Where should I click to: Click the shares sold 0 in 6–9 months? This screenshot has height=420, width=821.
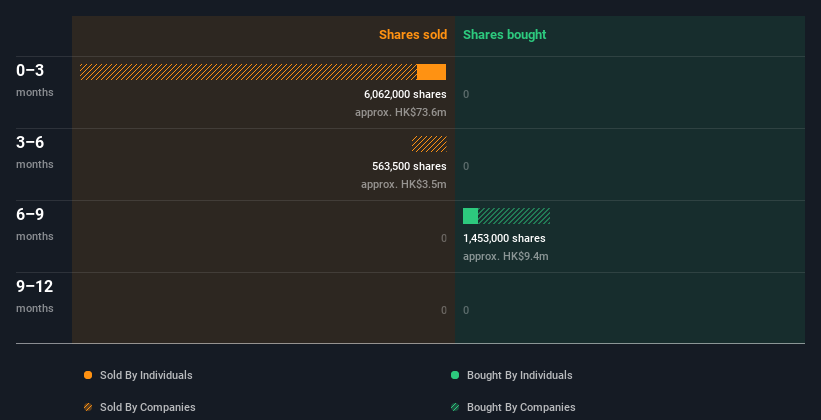pyautogui.click(x=444, y=238)
